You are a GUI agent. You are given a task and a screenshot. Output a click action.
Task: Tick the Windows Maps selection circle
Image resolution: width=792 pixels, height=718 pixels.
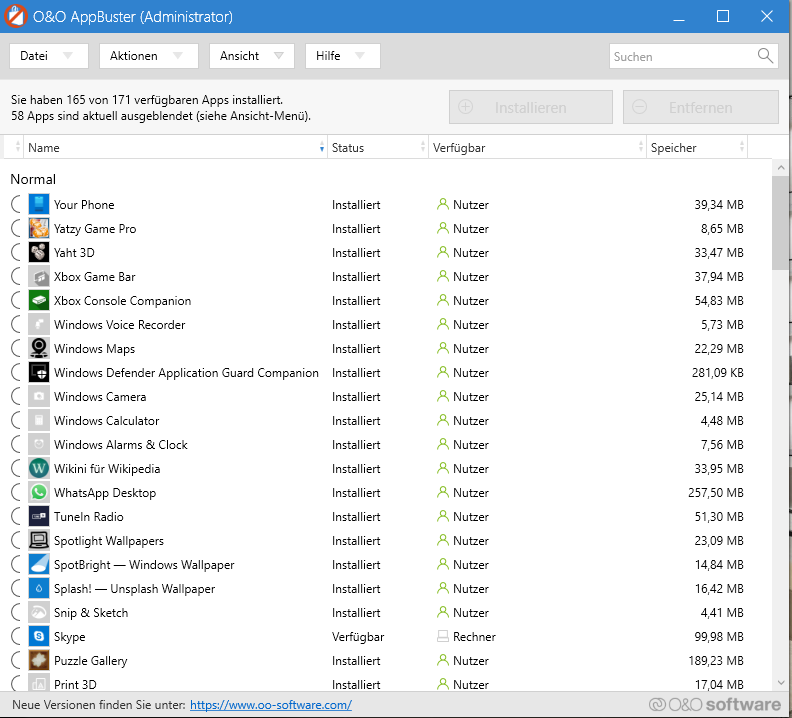pos(16,349)
